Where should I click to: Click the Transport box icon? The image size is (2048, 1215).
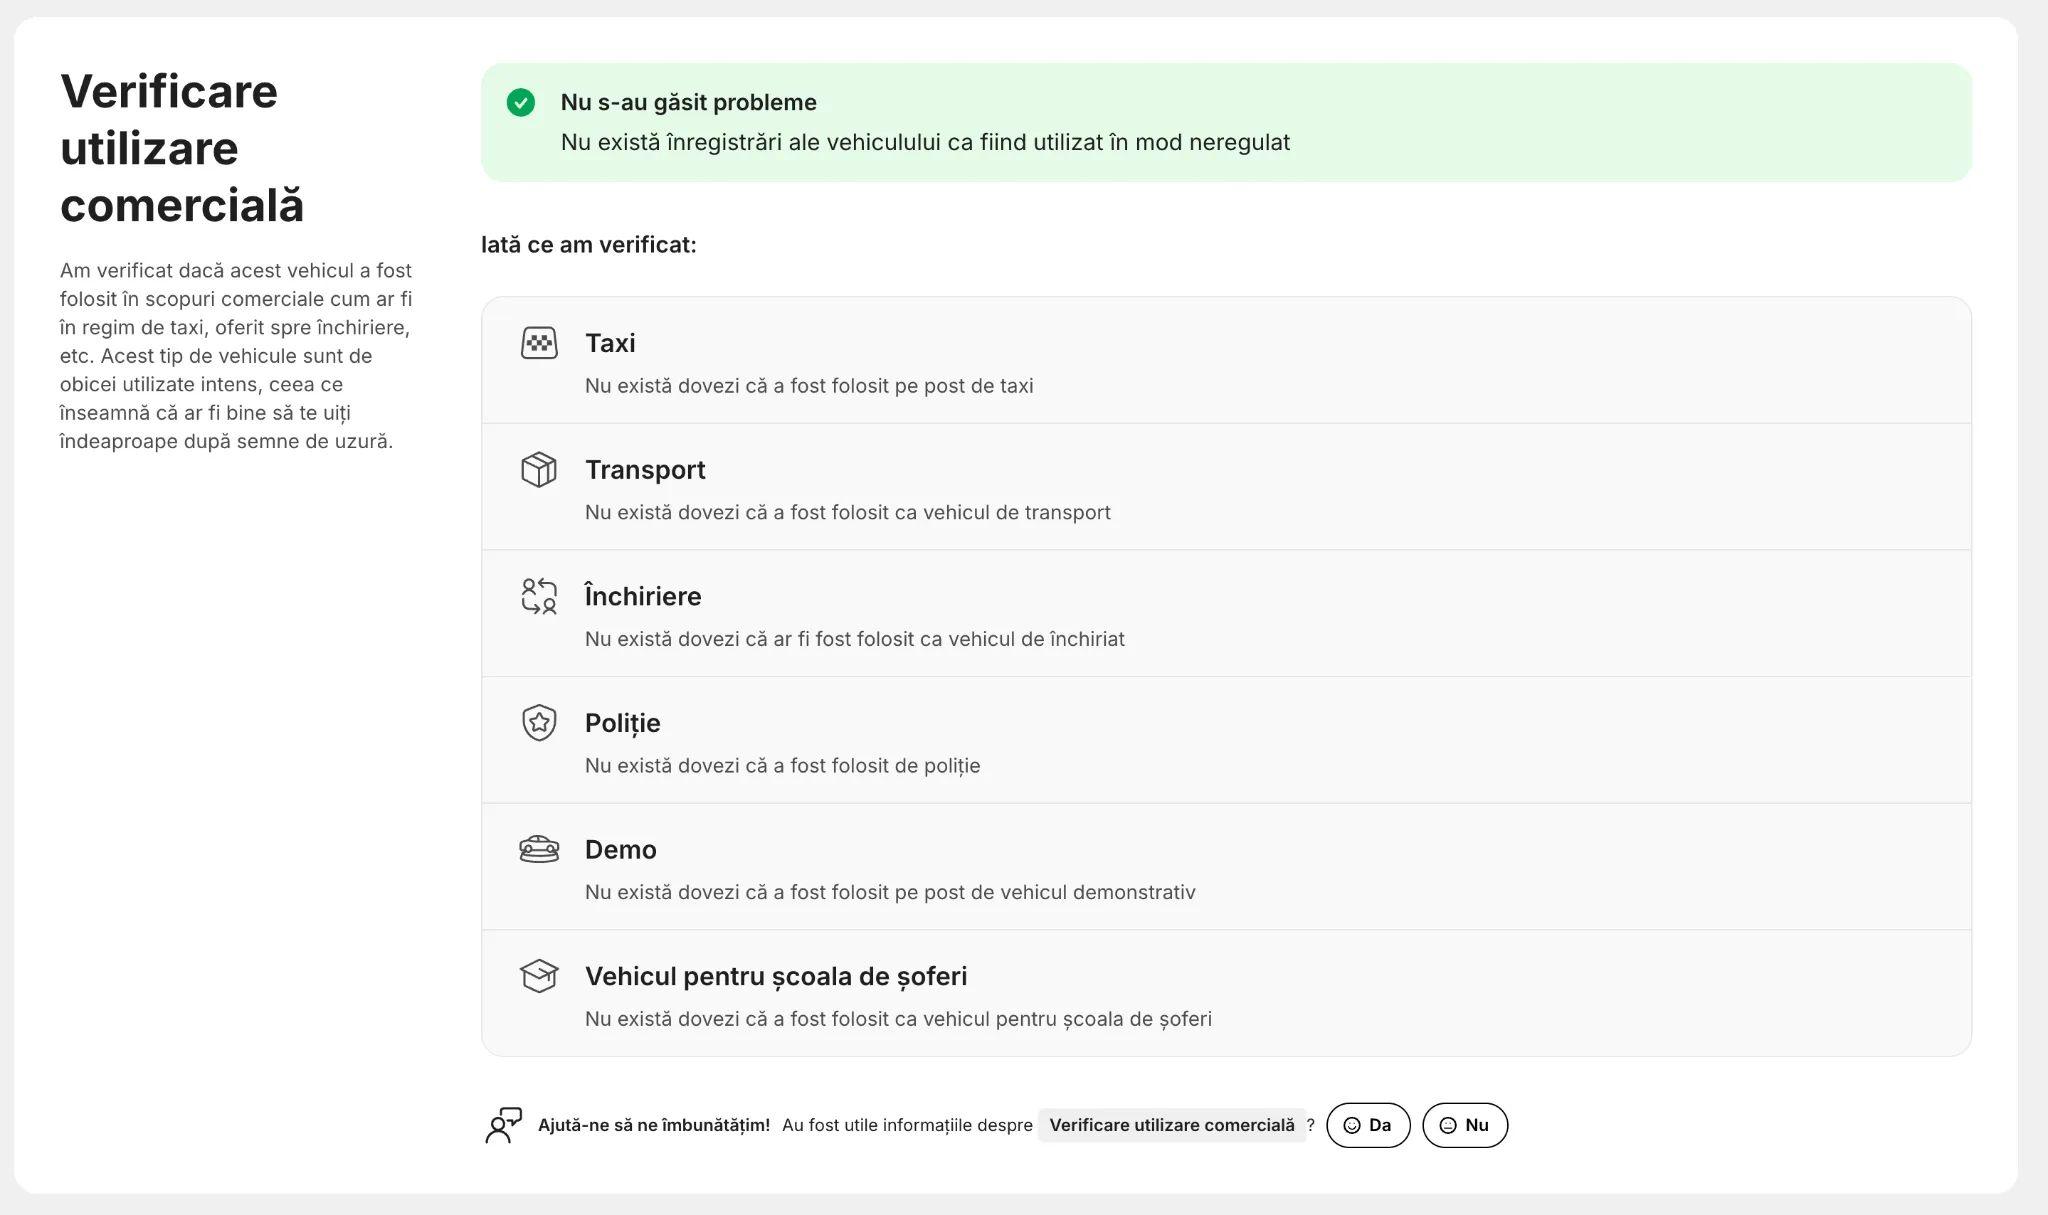(539, 469)
